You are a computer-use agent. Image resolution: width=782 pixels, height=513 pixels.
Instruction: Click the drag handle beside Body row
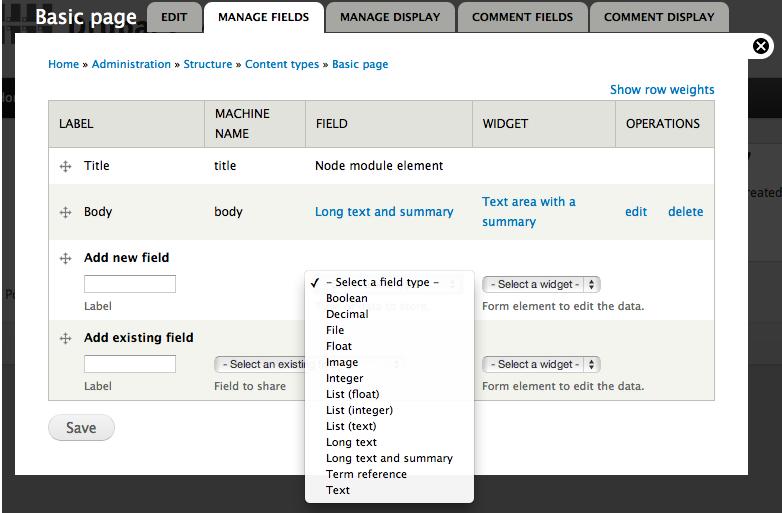coord(65,212)
